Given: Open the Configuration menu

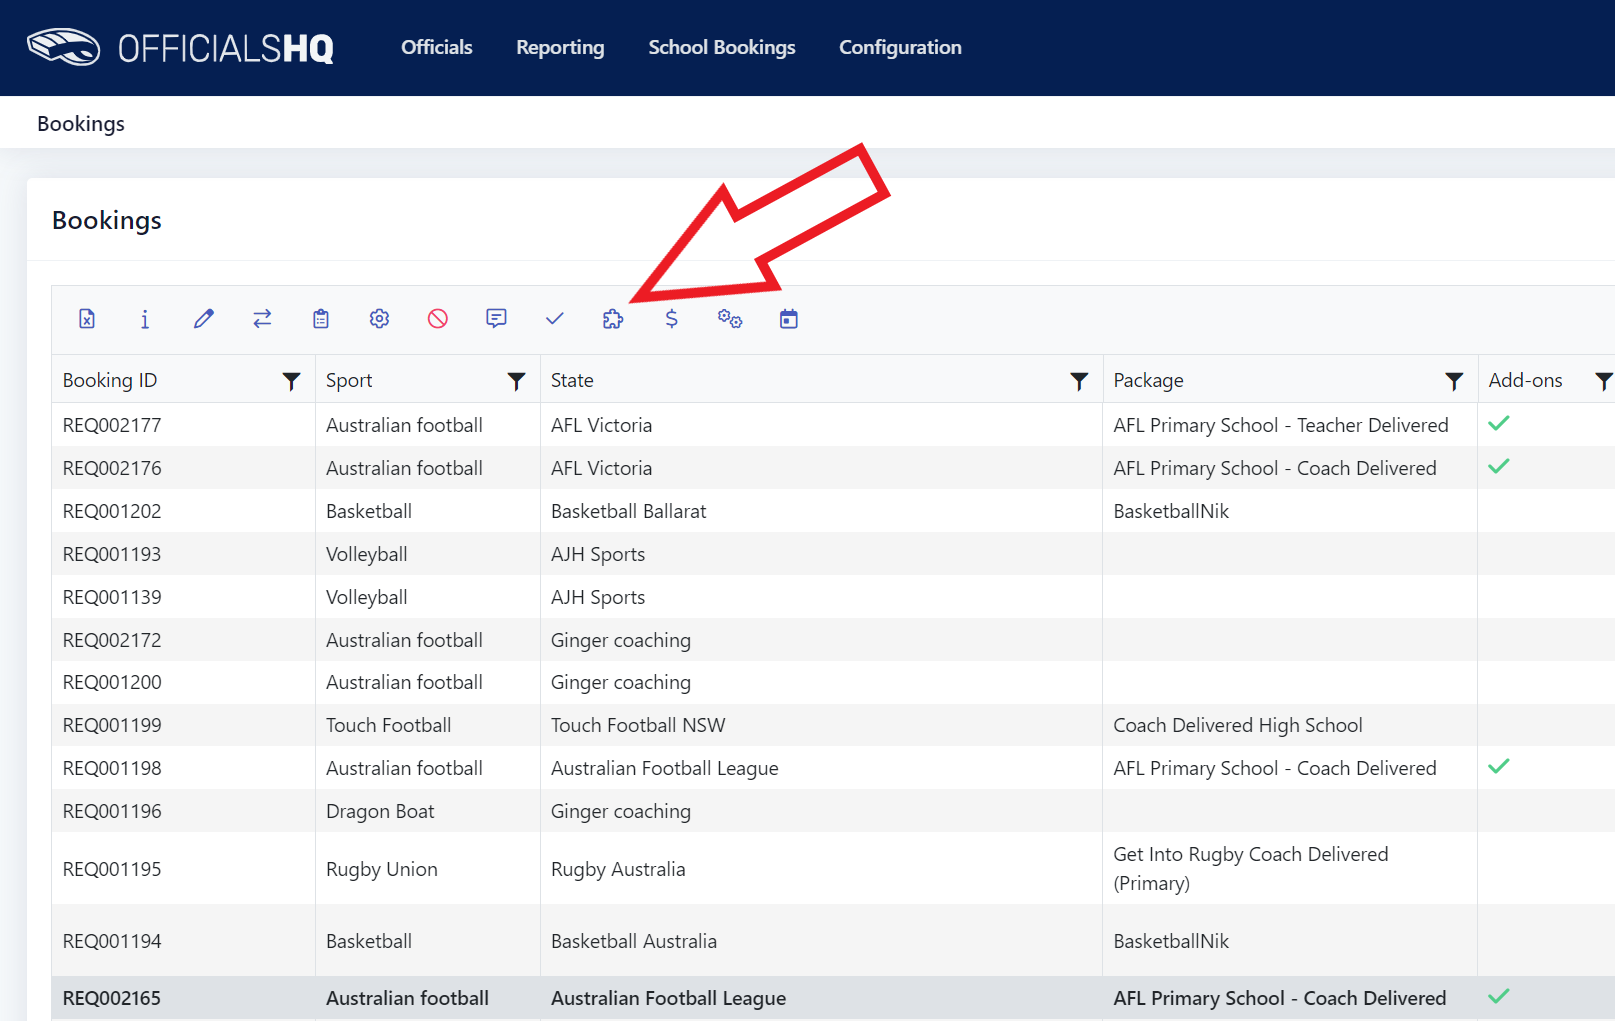Looking at the screenshot, I should [x=899, y=47].
